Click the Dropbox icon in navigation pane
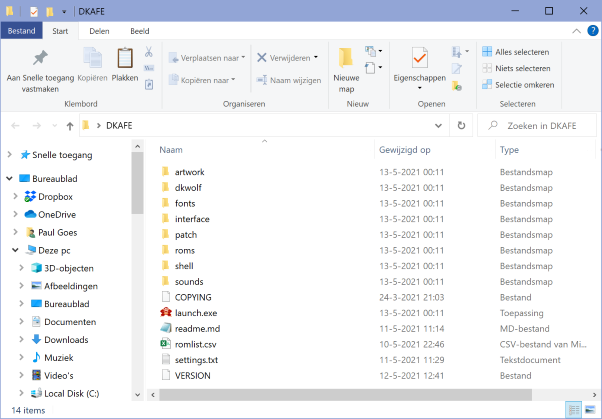This screenshot has width=602, height=419. pos(30,196)
